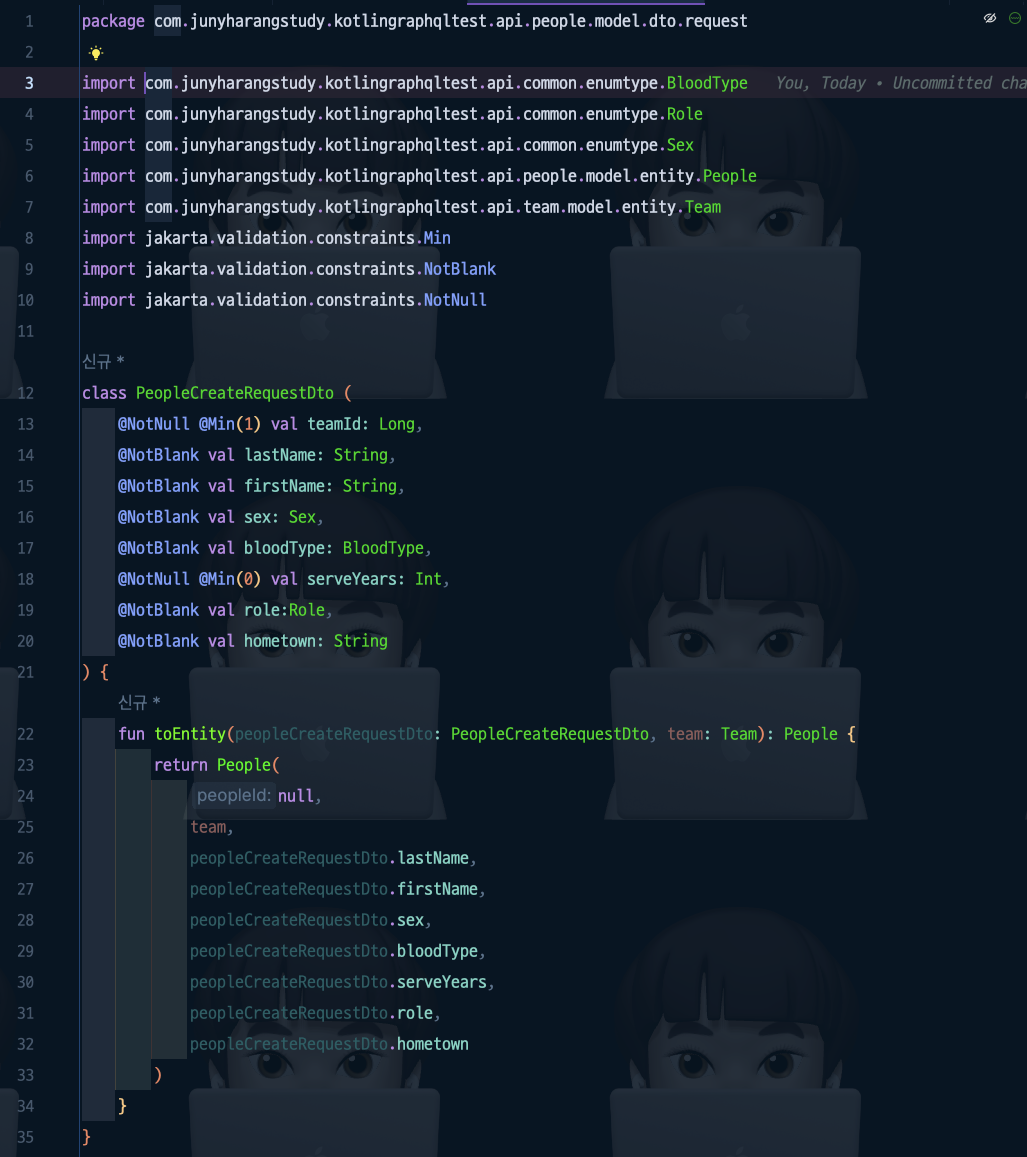
Task: Click '.bloodType' on line 29
Action: point(433,951)
